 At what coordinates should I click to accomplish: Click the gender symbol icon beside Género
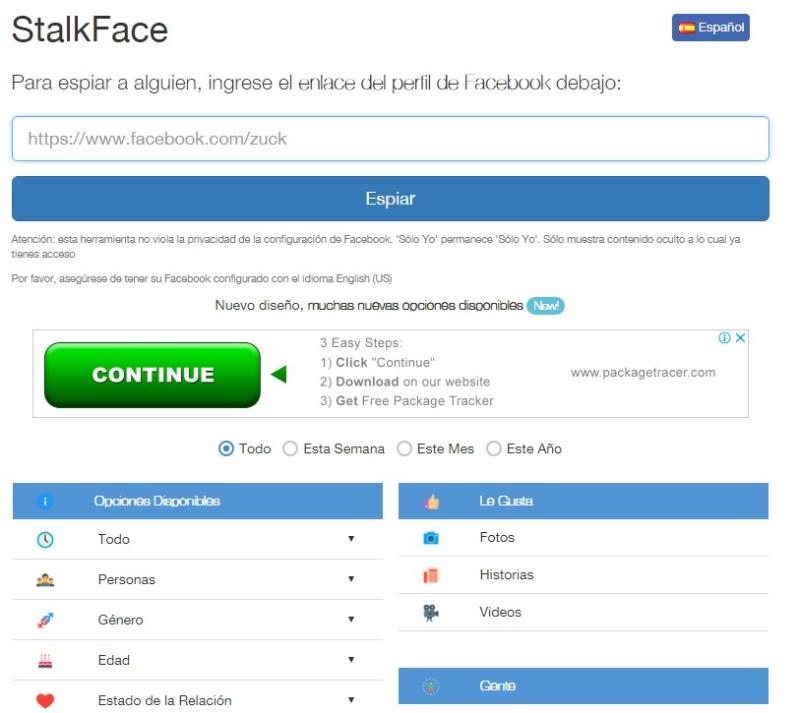(x=45, y=620)
